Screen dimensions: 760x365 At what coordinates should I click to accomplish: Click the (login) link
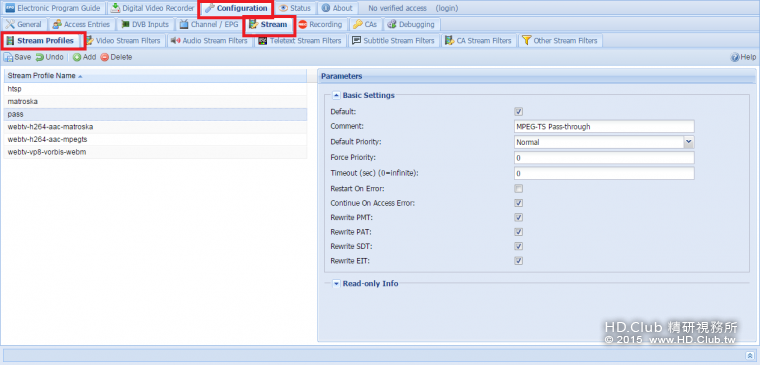click(446, 8)
